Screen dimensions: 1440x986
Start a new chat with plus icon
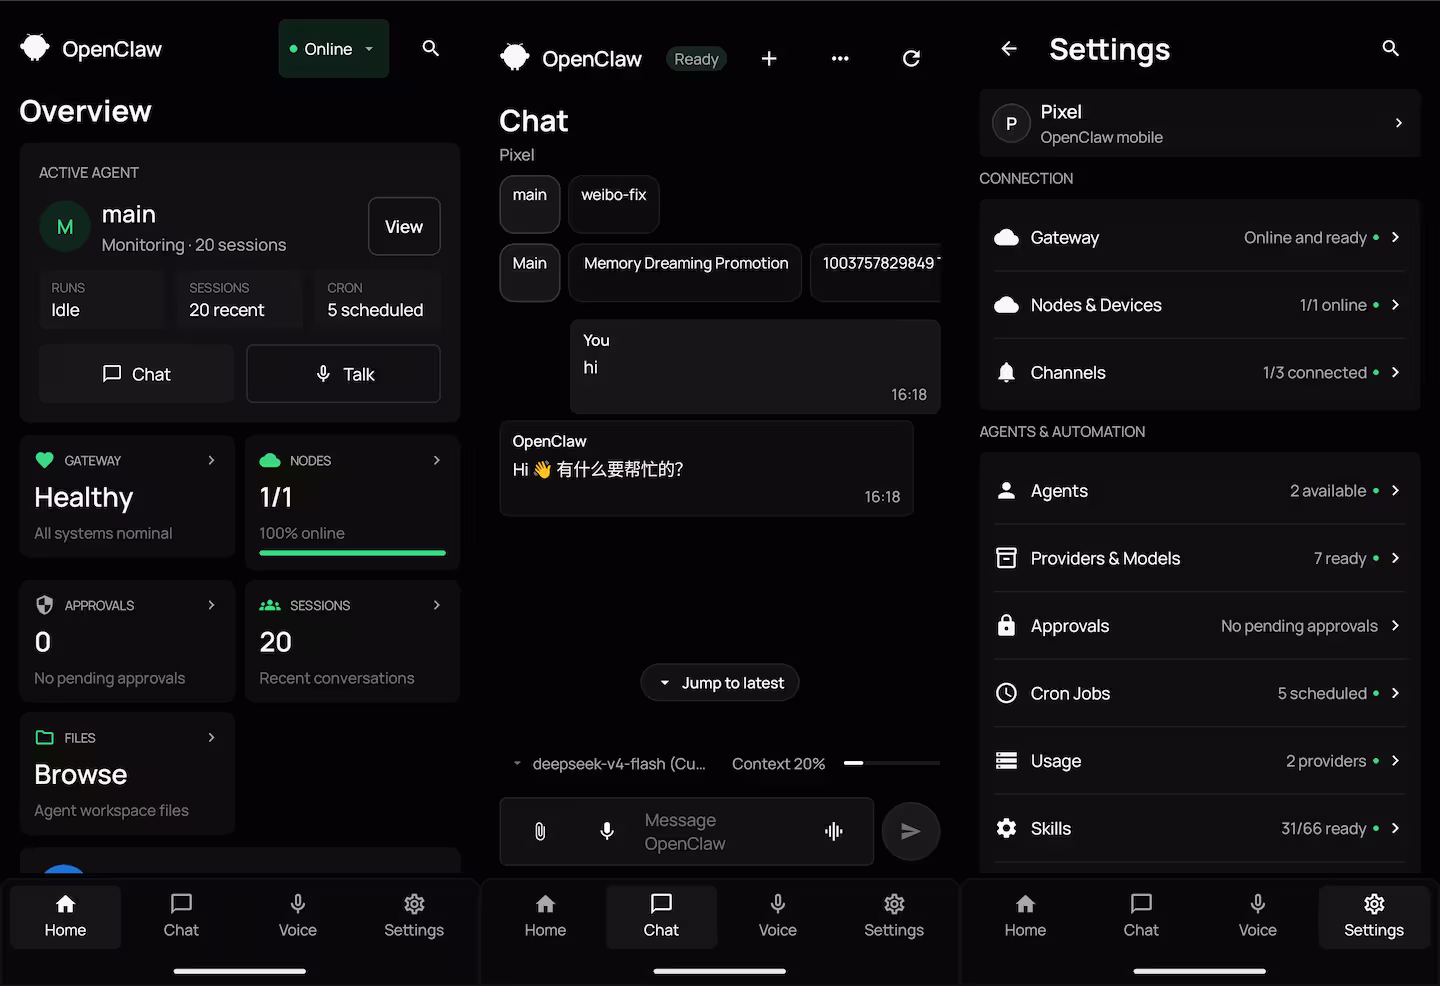click(769, 59)
